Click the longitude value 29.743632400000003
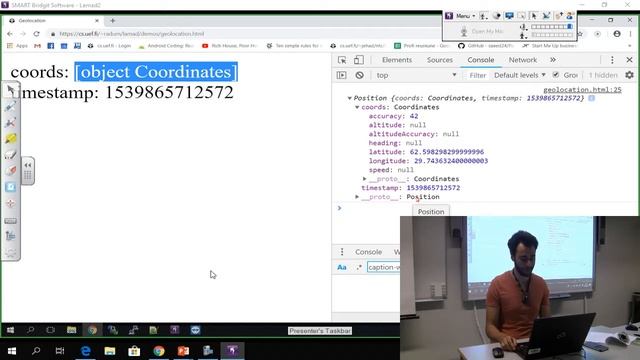Viewport: 640px width, 360px height. click(451, 161)
